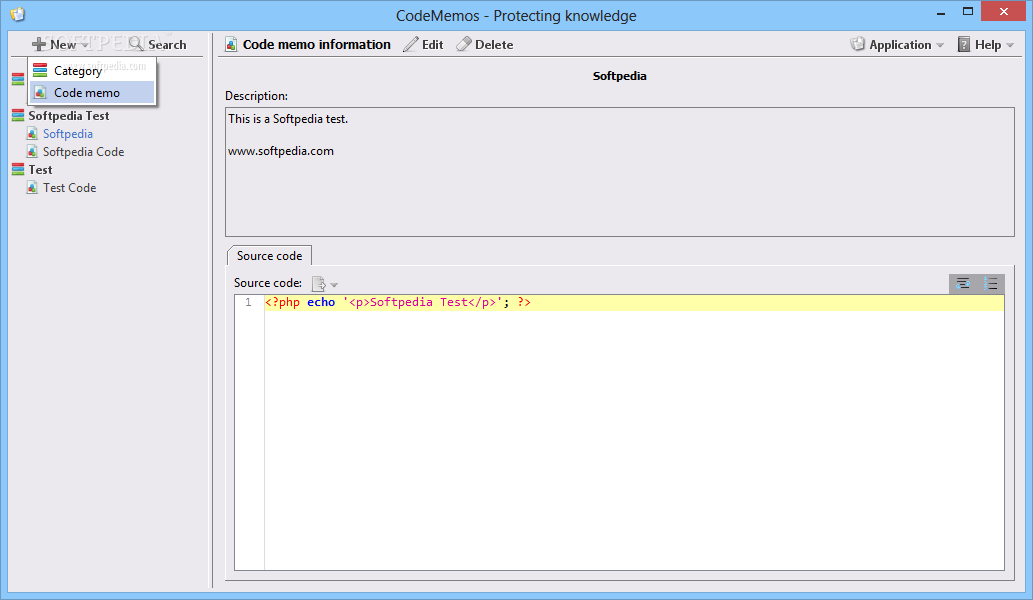Maximize the CodeMemos window
This screenshot has width=1033, height=600.
968,12
